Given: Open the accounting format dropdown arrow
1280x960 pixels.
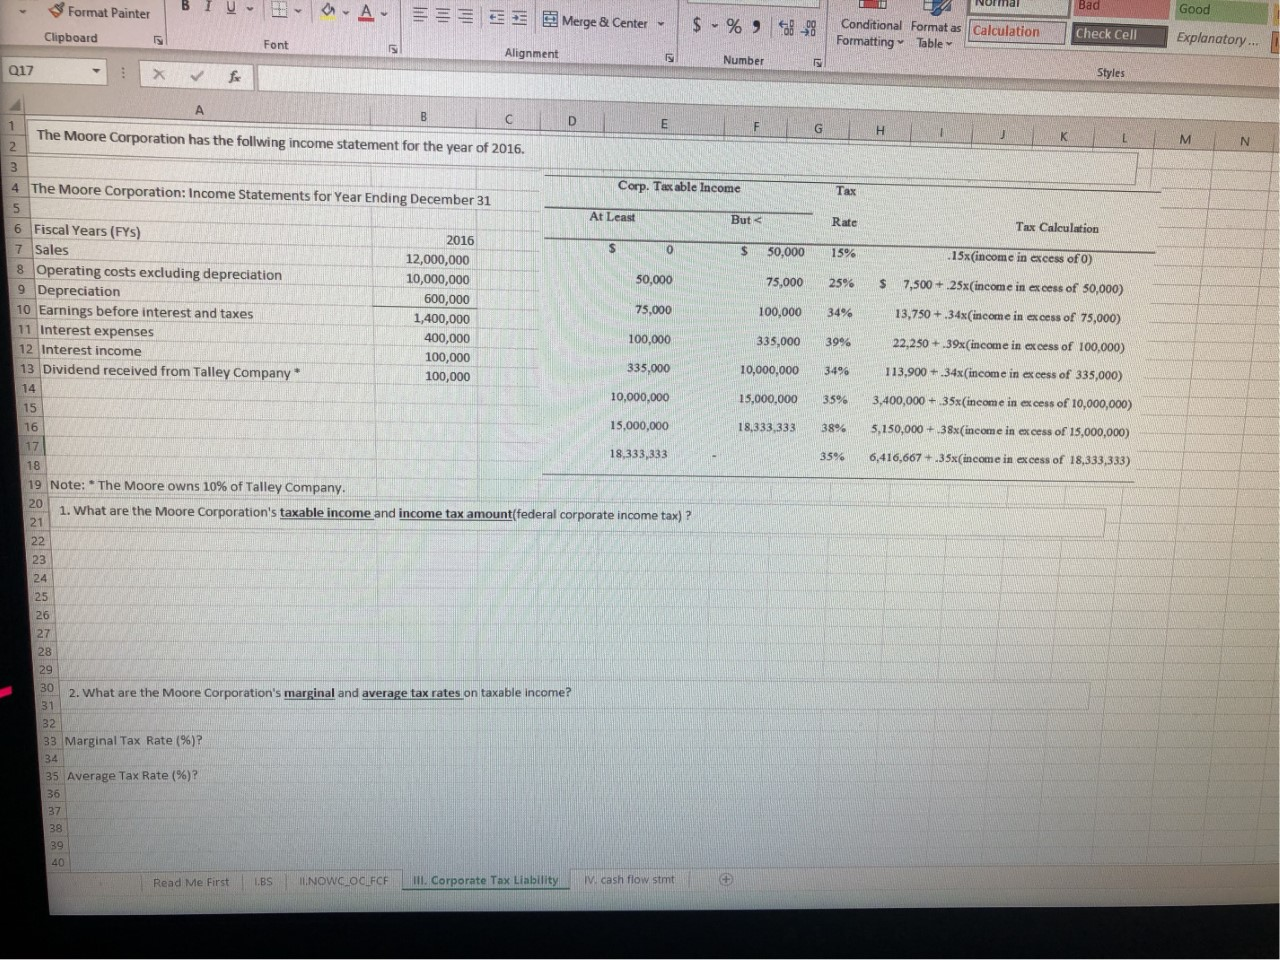Looking at the screenshot, I should (x=714, y=25).
